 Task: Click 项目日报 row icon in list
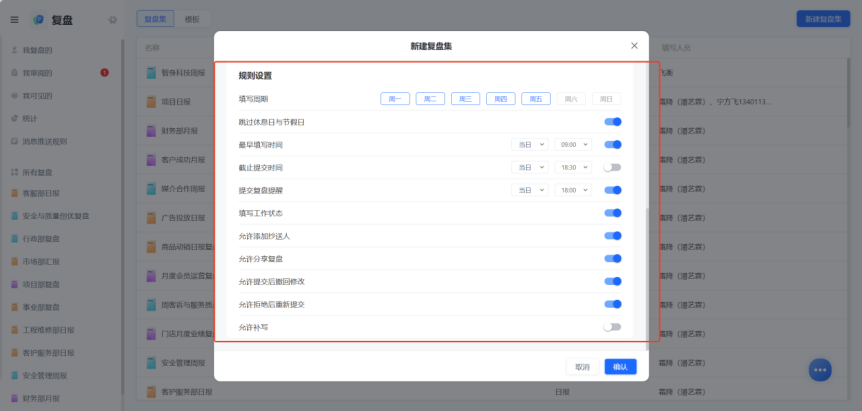(x=151, y=102)
